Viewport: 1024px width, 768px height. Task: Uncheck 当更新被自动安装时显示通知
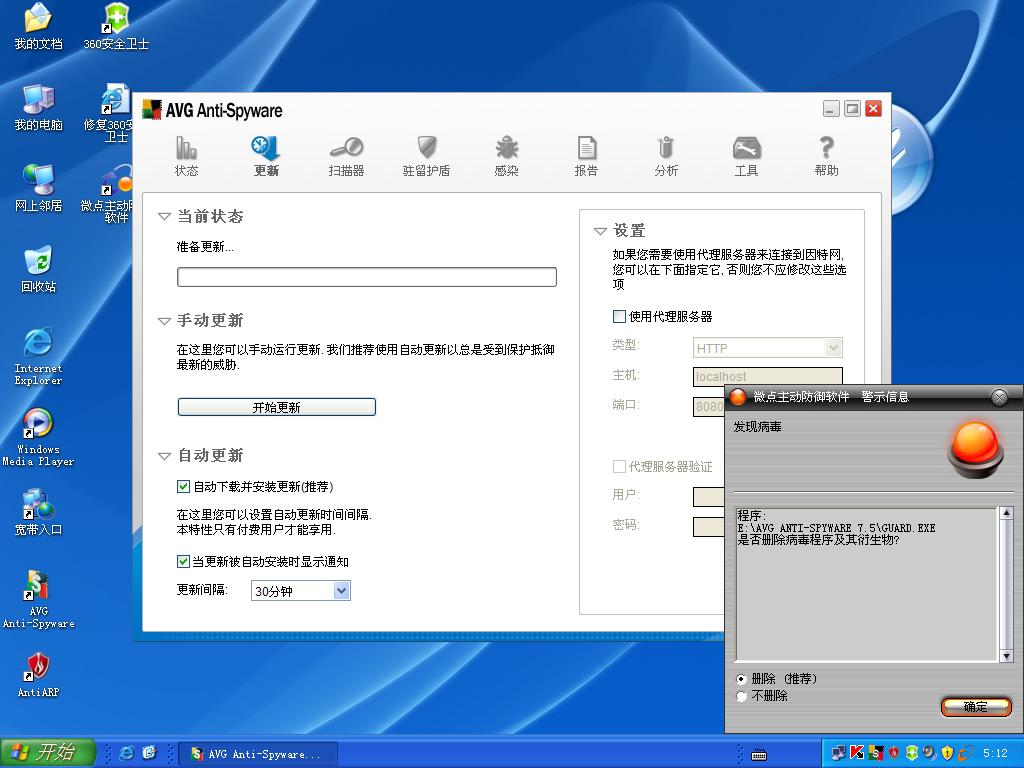pyautogui.click(x=183, y=562)
